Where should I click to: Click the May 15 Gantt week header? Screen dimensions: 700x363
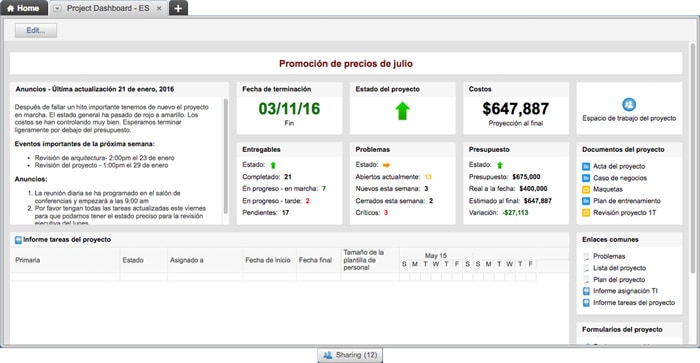436,255
